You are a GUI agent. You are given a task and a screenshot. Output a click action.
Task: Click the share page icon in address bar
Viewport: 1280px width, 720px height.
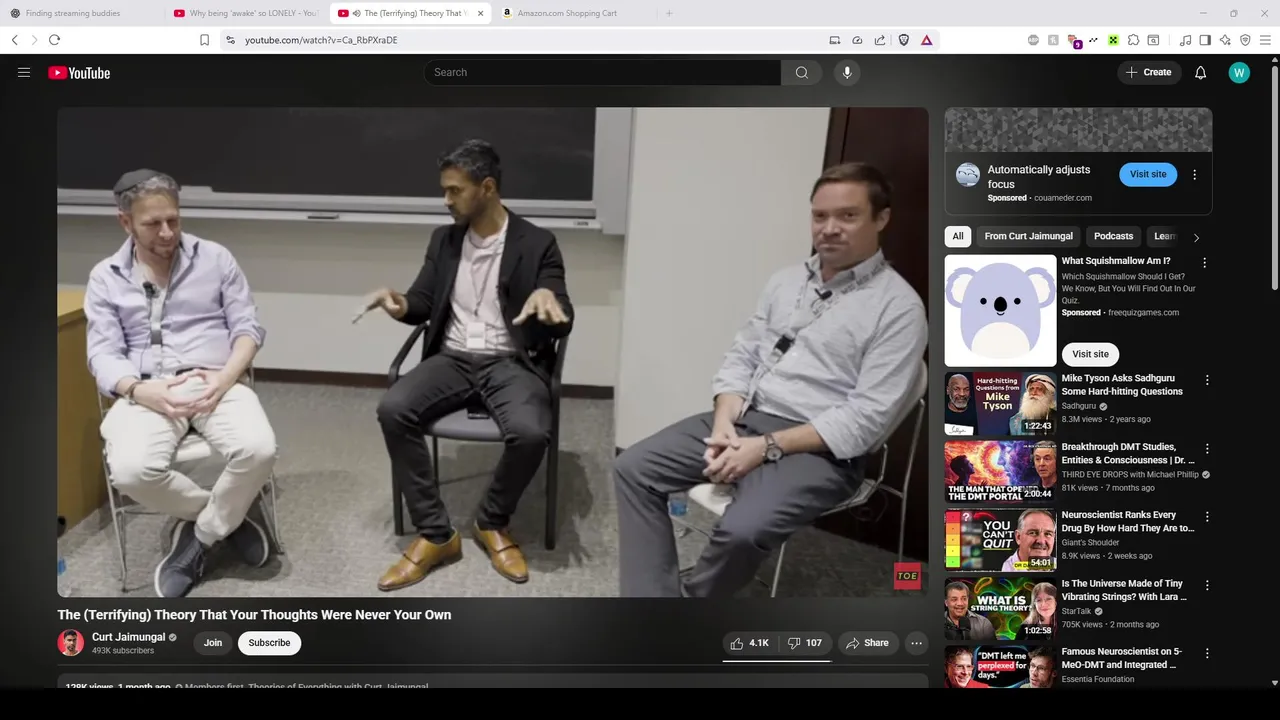880,40
